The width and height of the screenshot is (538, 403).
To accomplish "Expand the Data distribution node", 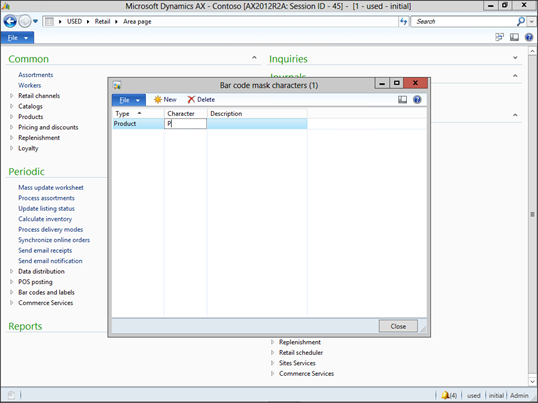I will (12, 271).
